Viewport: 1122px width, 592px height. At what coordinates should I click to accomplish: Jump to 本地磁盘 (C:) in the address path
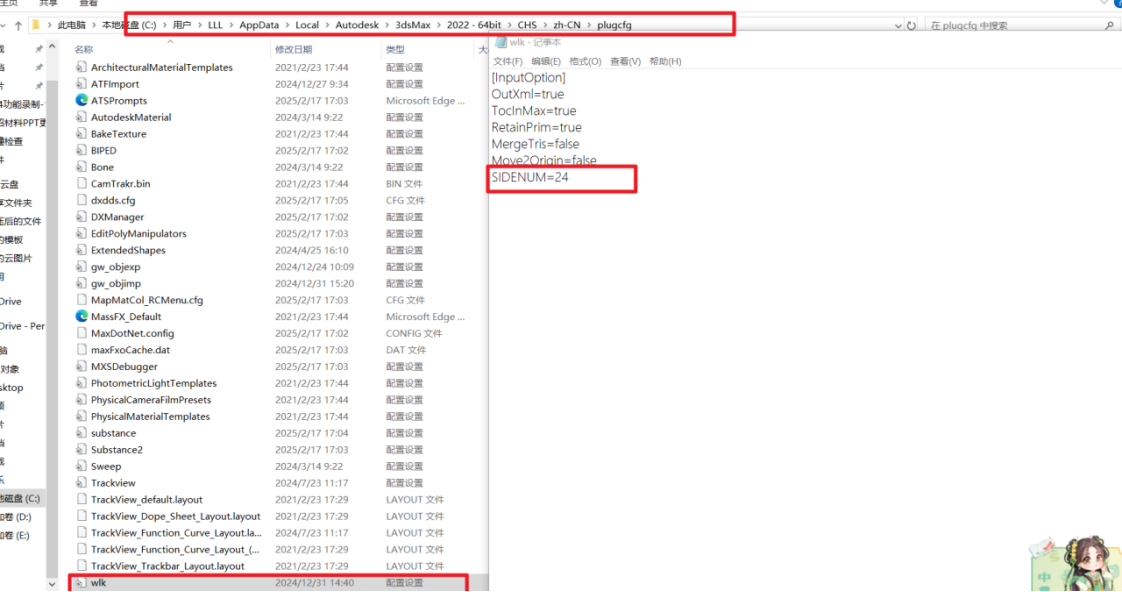pyautogui.click(x=129, y=25)
